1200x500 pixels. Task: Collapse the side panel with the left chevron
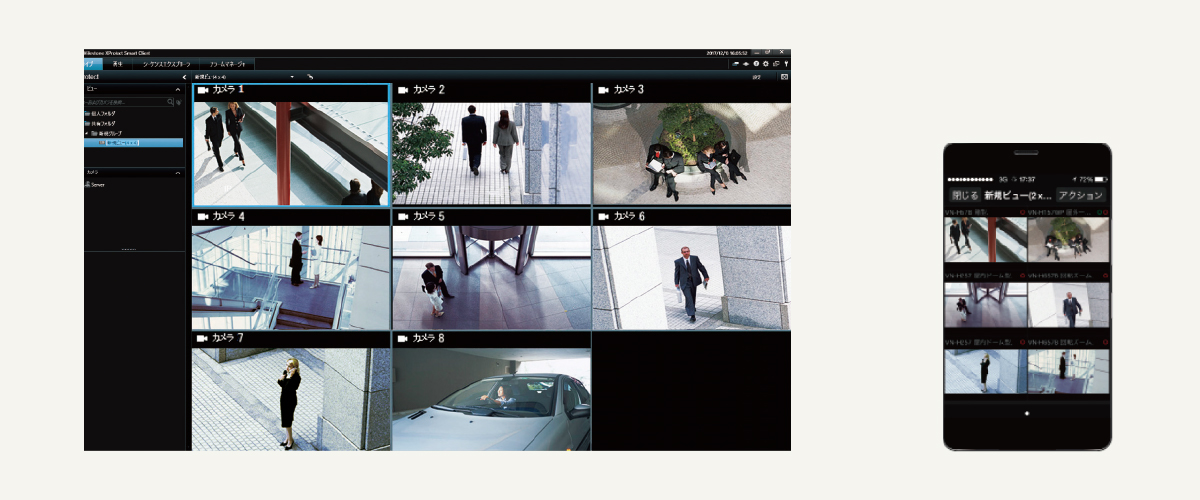click(x=184, y=77)
